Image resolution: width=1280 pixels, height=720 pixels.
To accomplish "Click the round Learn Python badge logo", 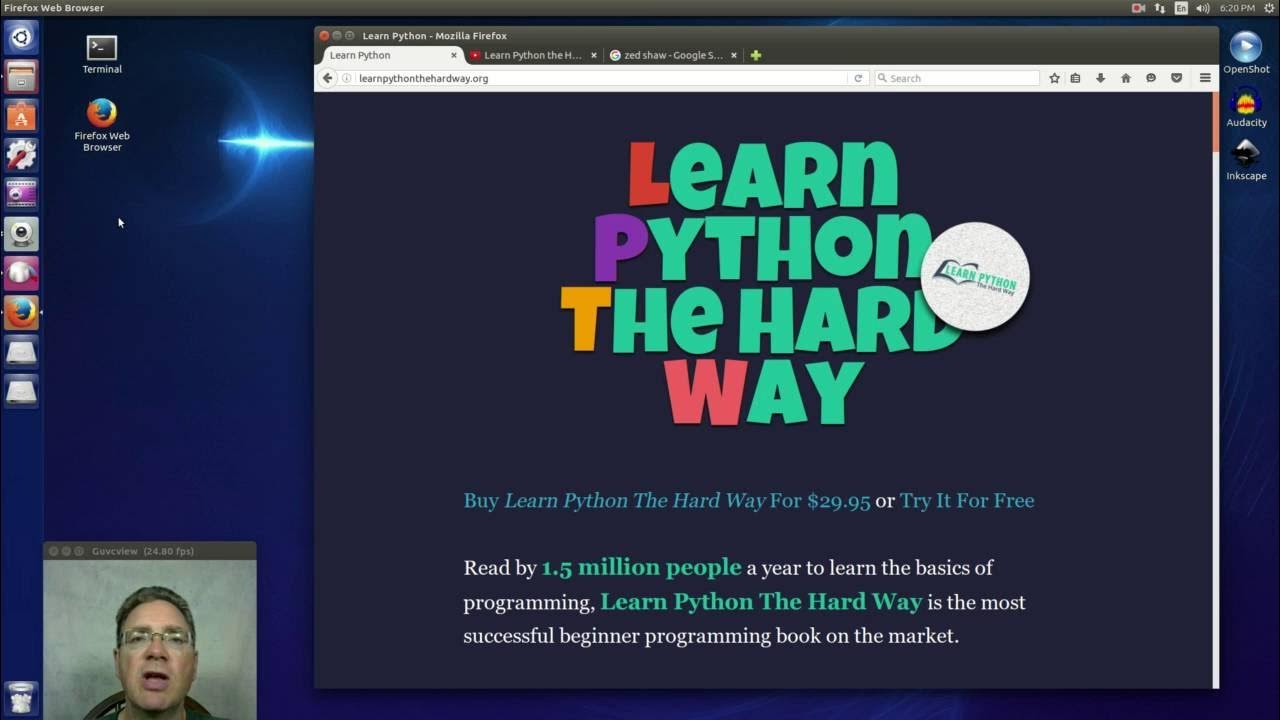I will (975, 277).
